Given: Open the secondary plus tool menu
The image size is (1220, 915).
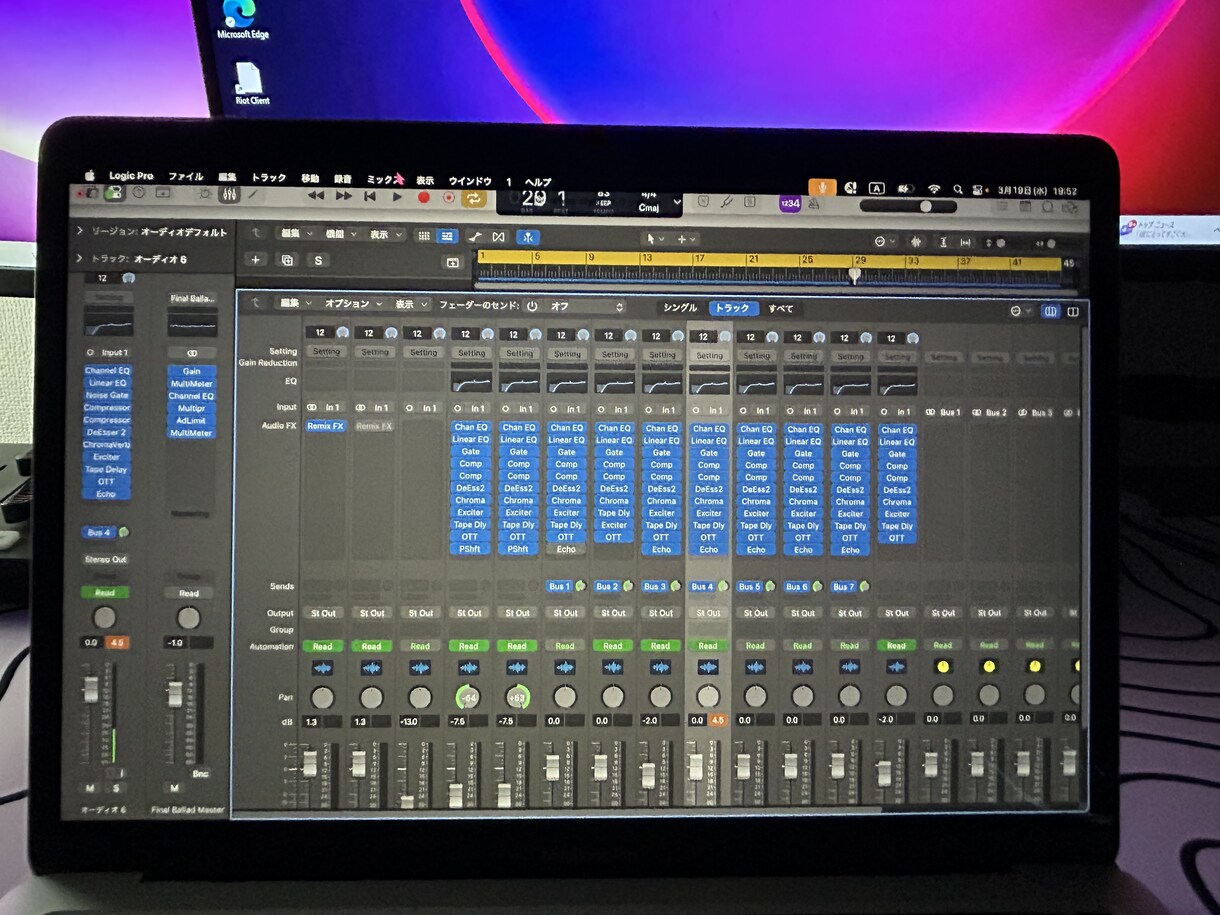Looking at the screenshot, I should click(x=686, y=239).
